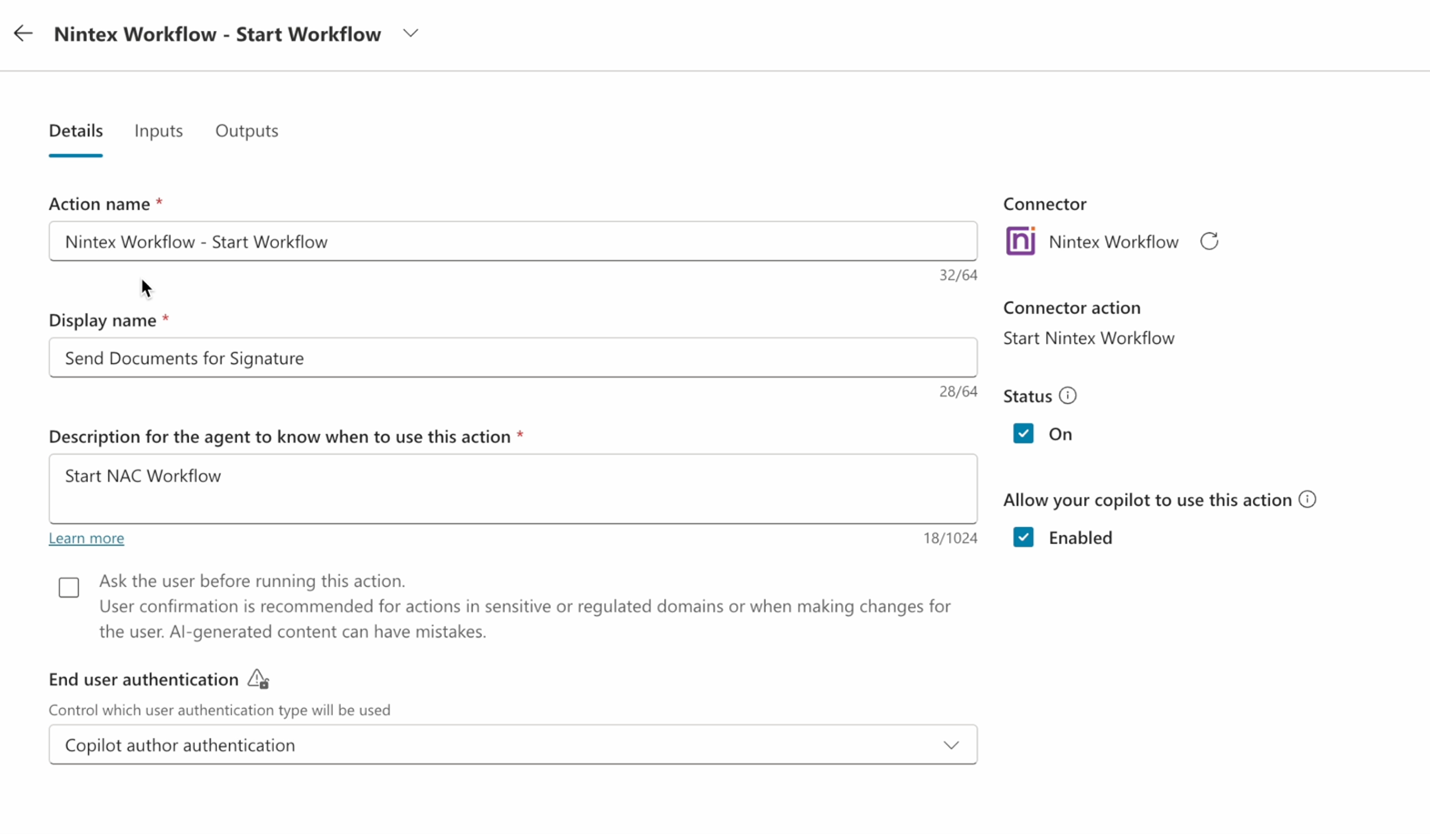
Task: Refresh the Nintex Workflow connector
Action: 1209,241
